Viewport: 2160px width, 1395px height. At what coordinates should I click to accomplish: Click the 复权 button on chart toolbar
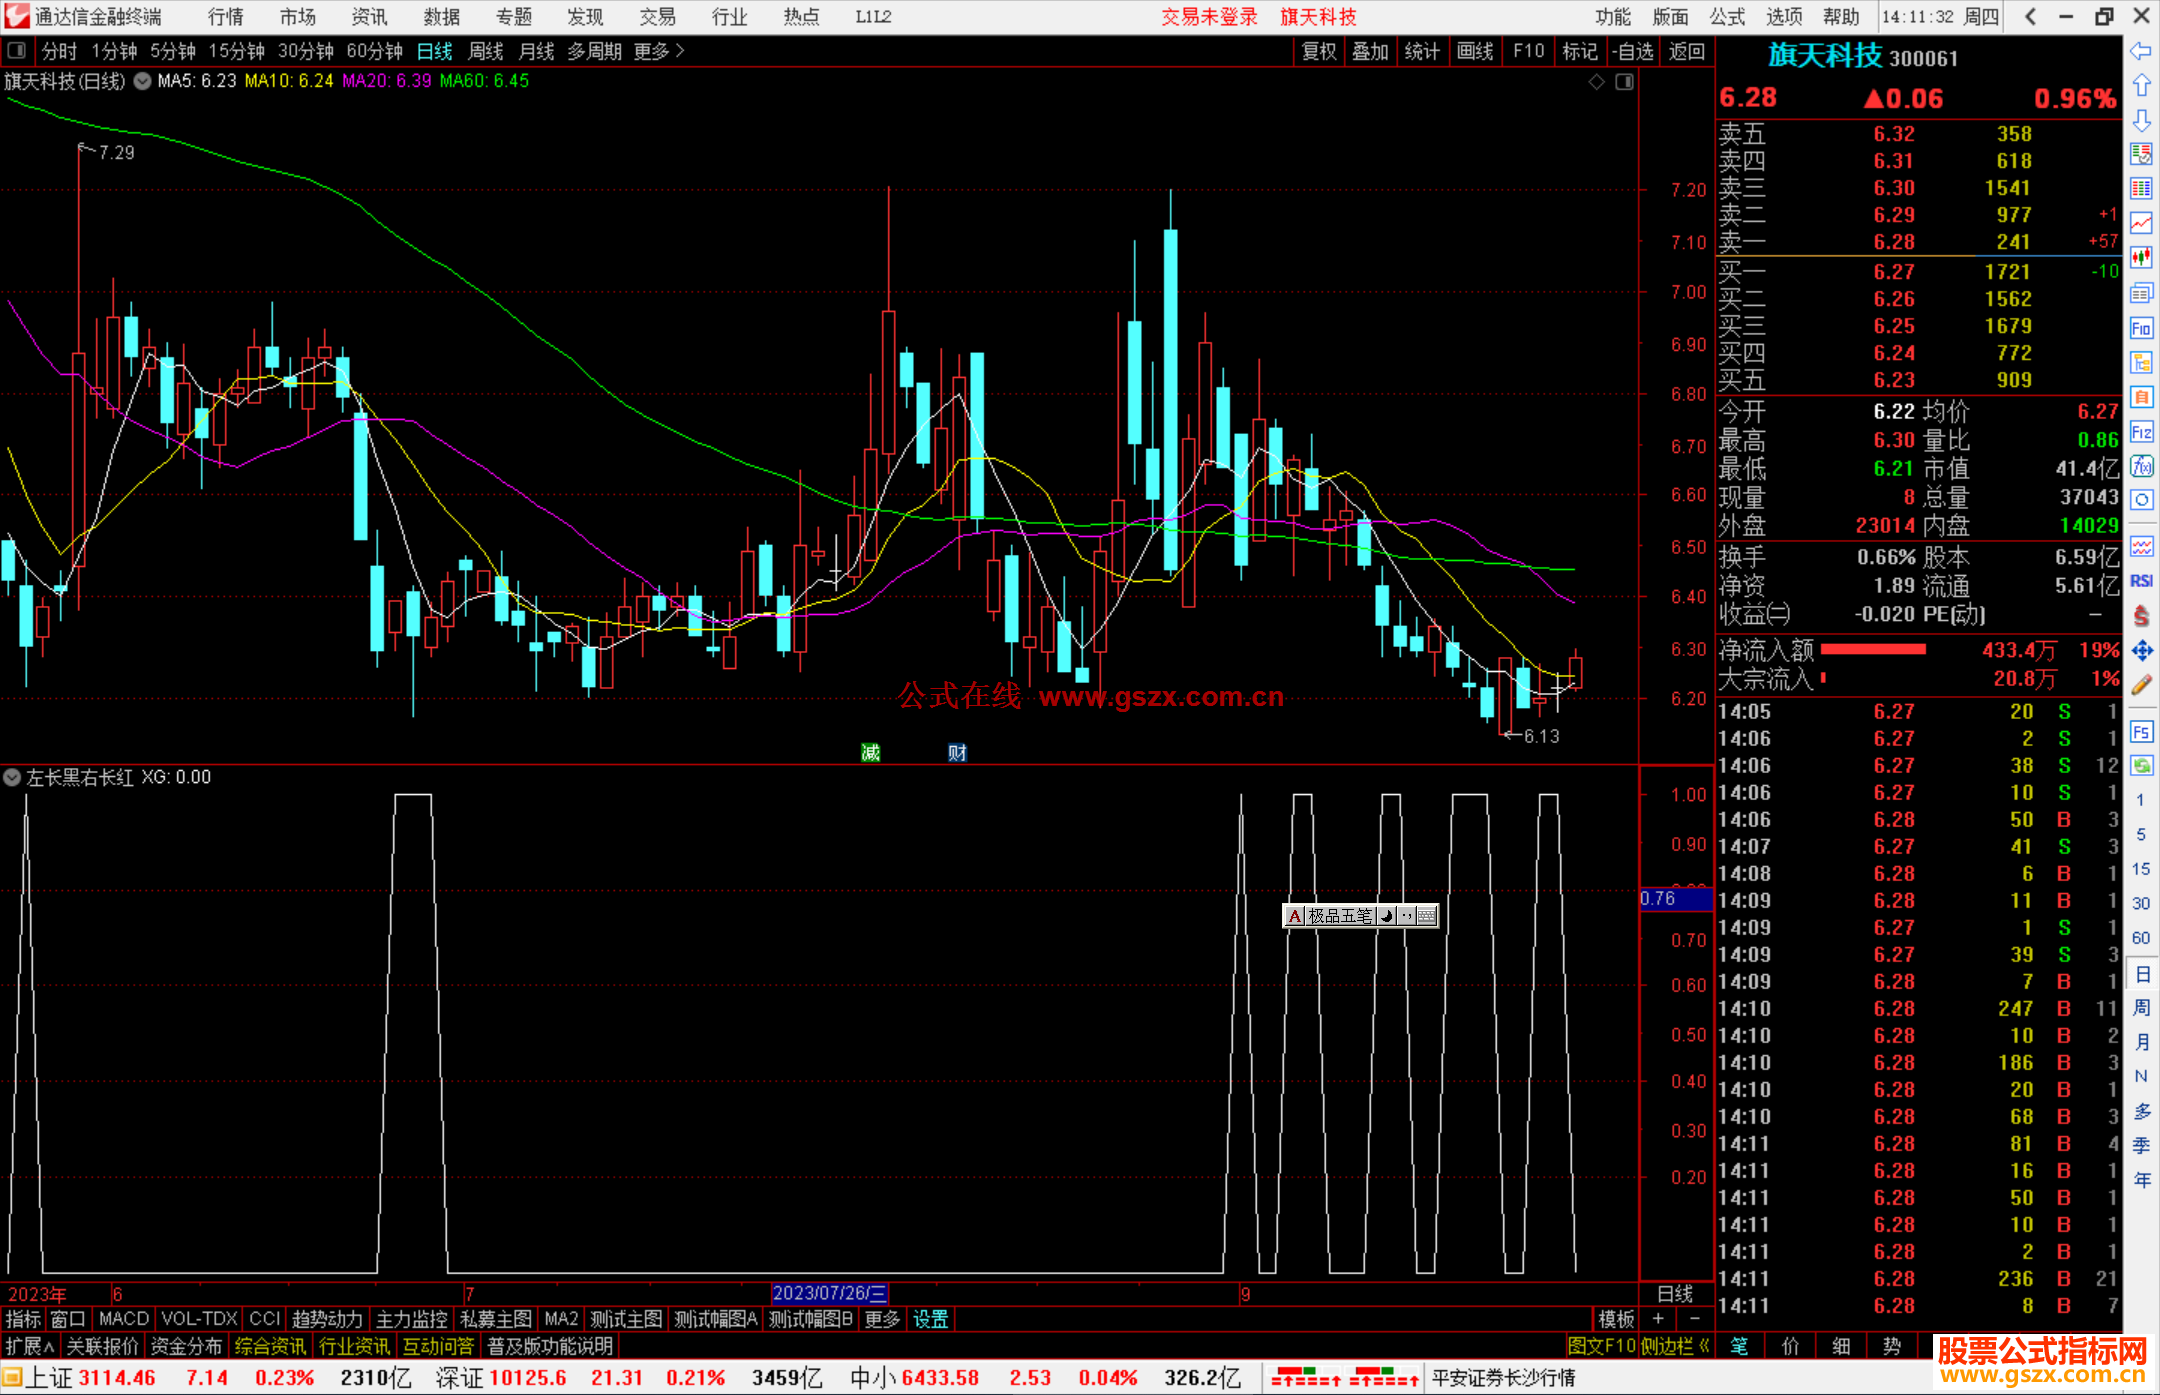(x=1319, y=51)
